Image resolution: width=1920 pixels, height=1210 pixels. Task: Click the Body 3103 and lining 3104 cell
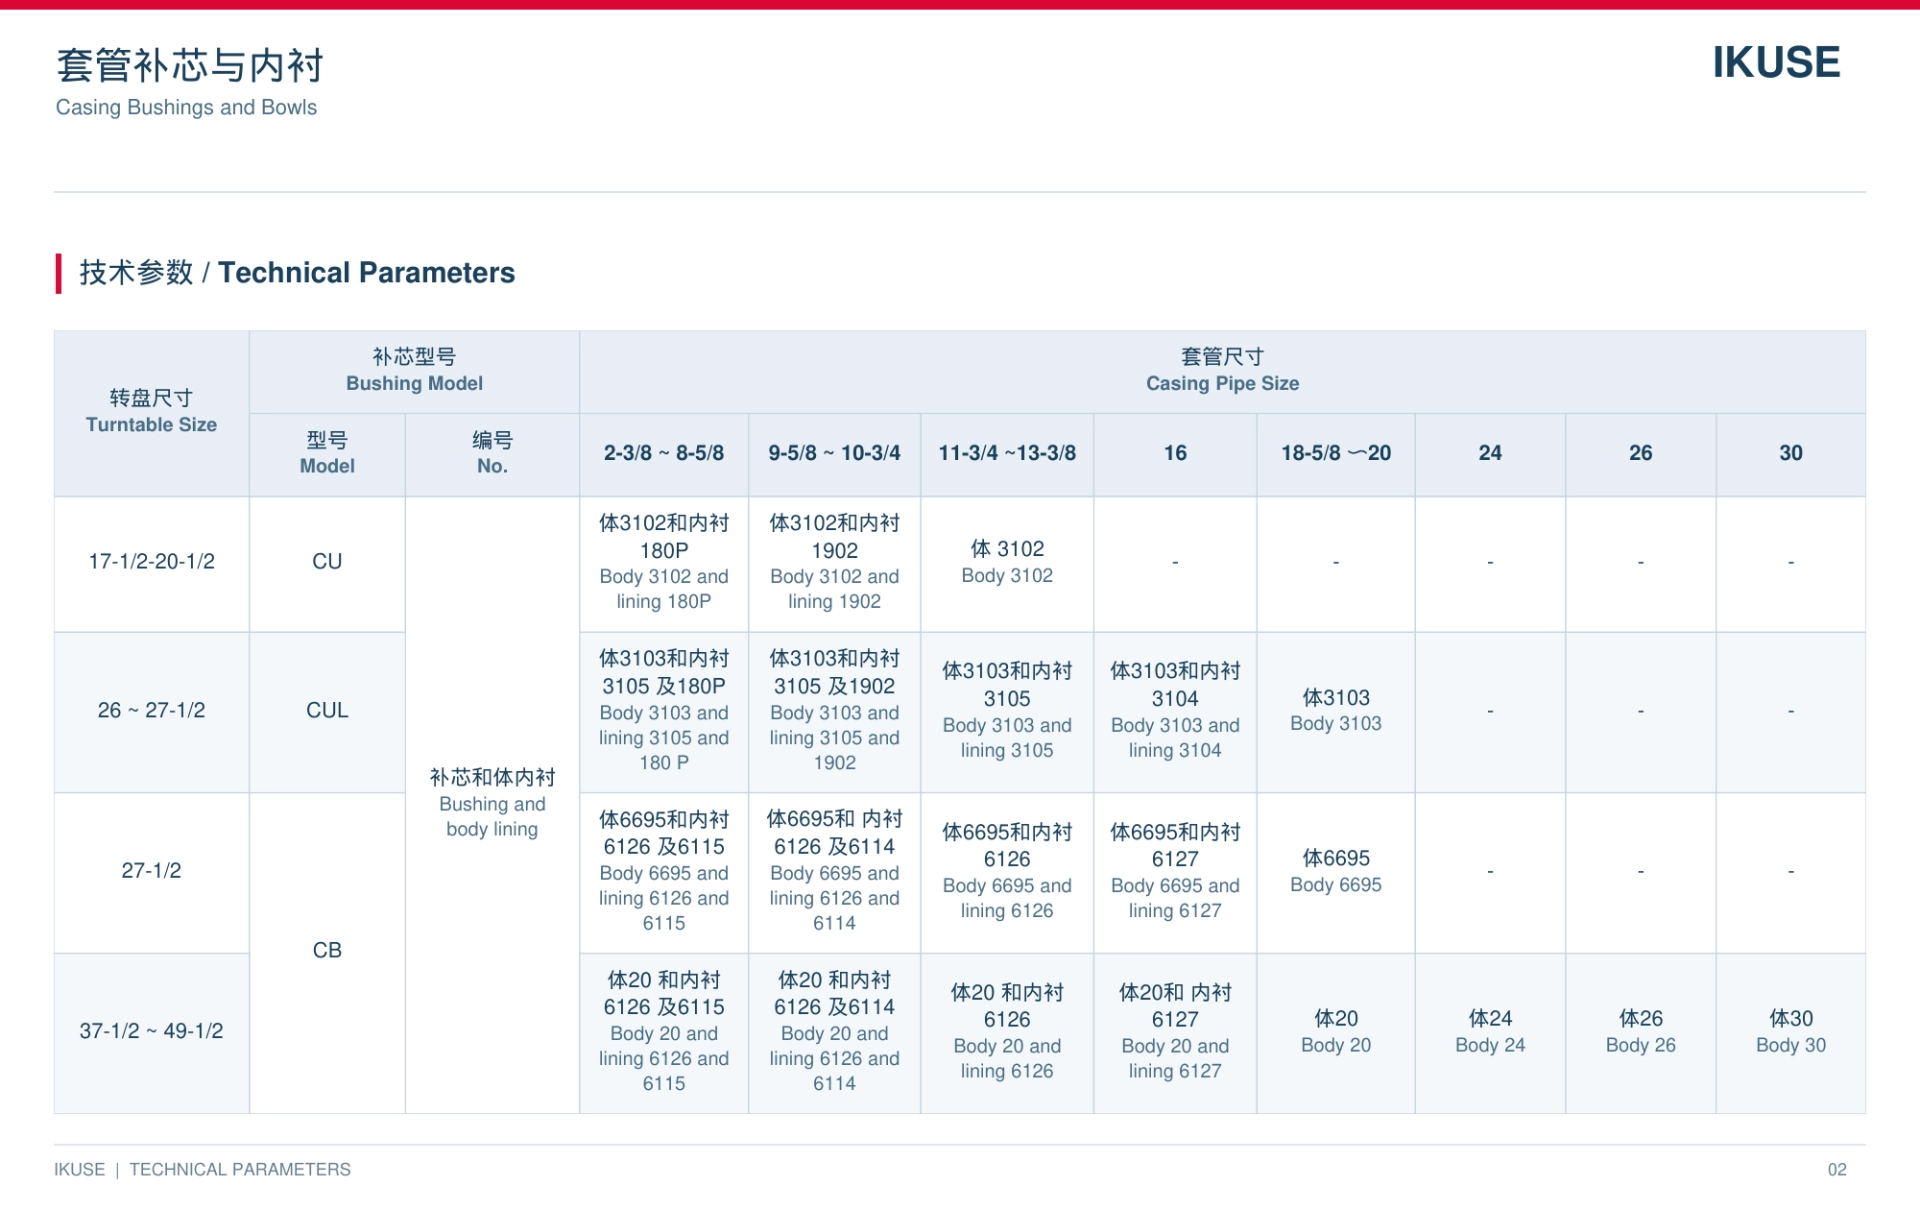(1175, 711)
